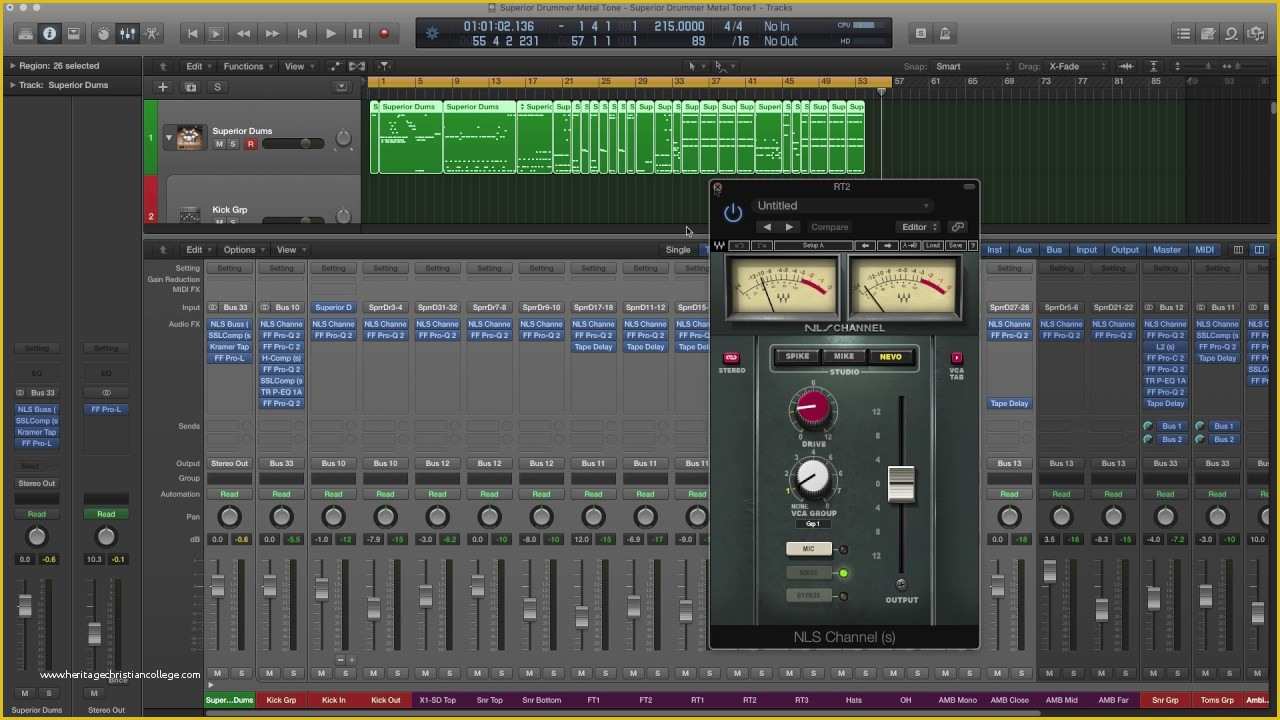Open the Drag X-Fade dropdown
This screenshot has width=1280, height=720.
click(1075, 66)
